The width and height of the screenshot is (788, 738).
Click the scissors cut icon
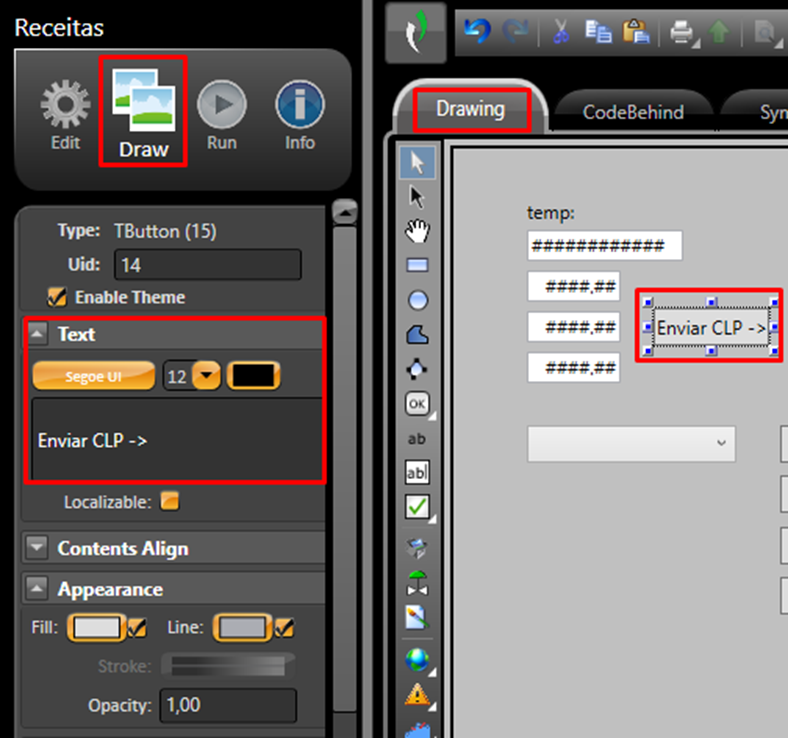pyautogui.click(x=560, y=32)
